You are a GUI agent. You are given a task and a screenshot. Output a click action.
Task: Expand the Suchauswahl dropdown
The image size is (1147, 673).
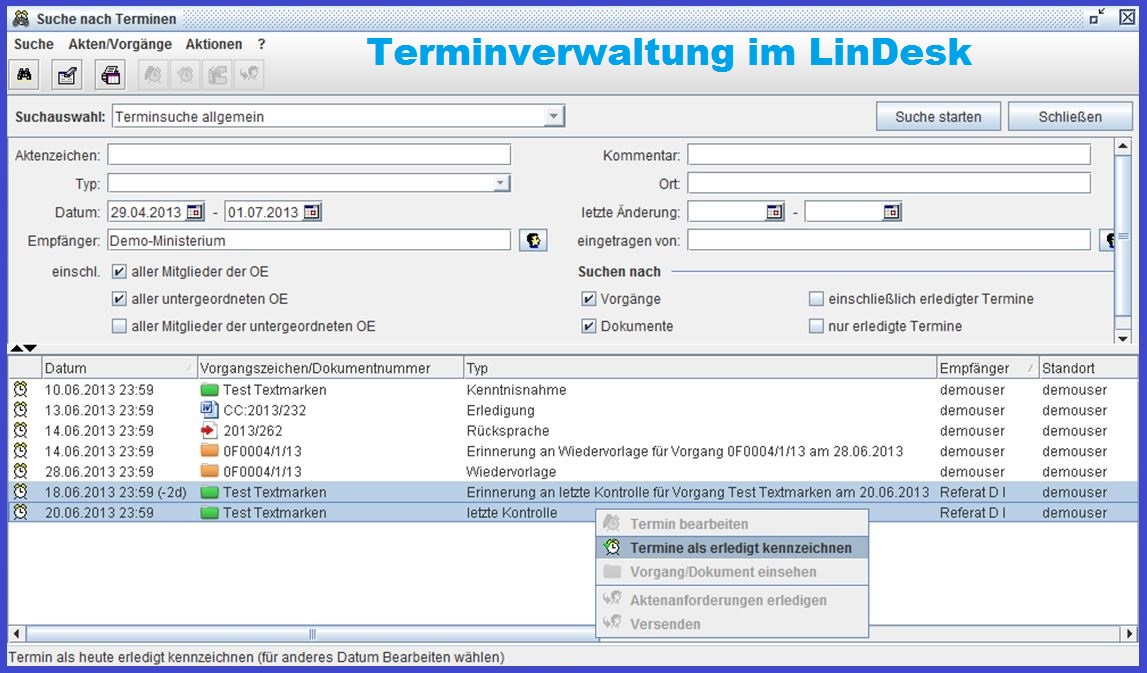tap(554, 117)
